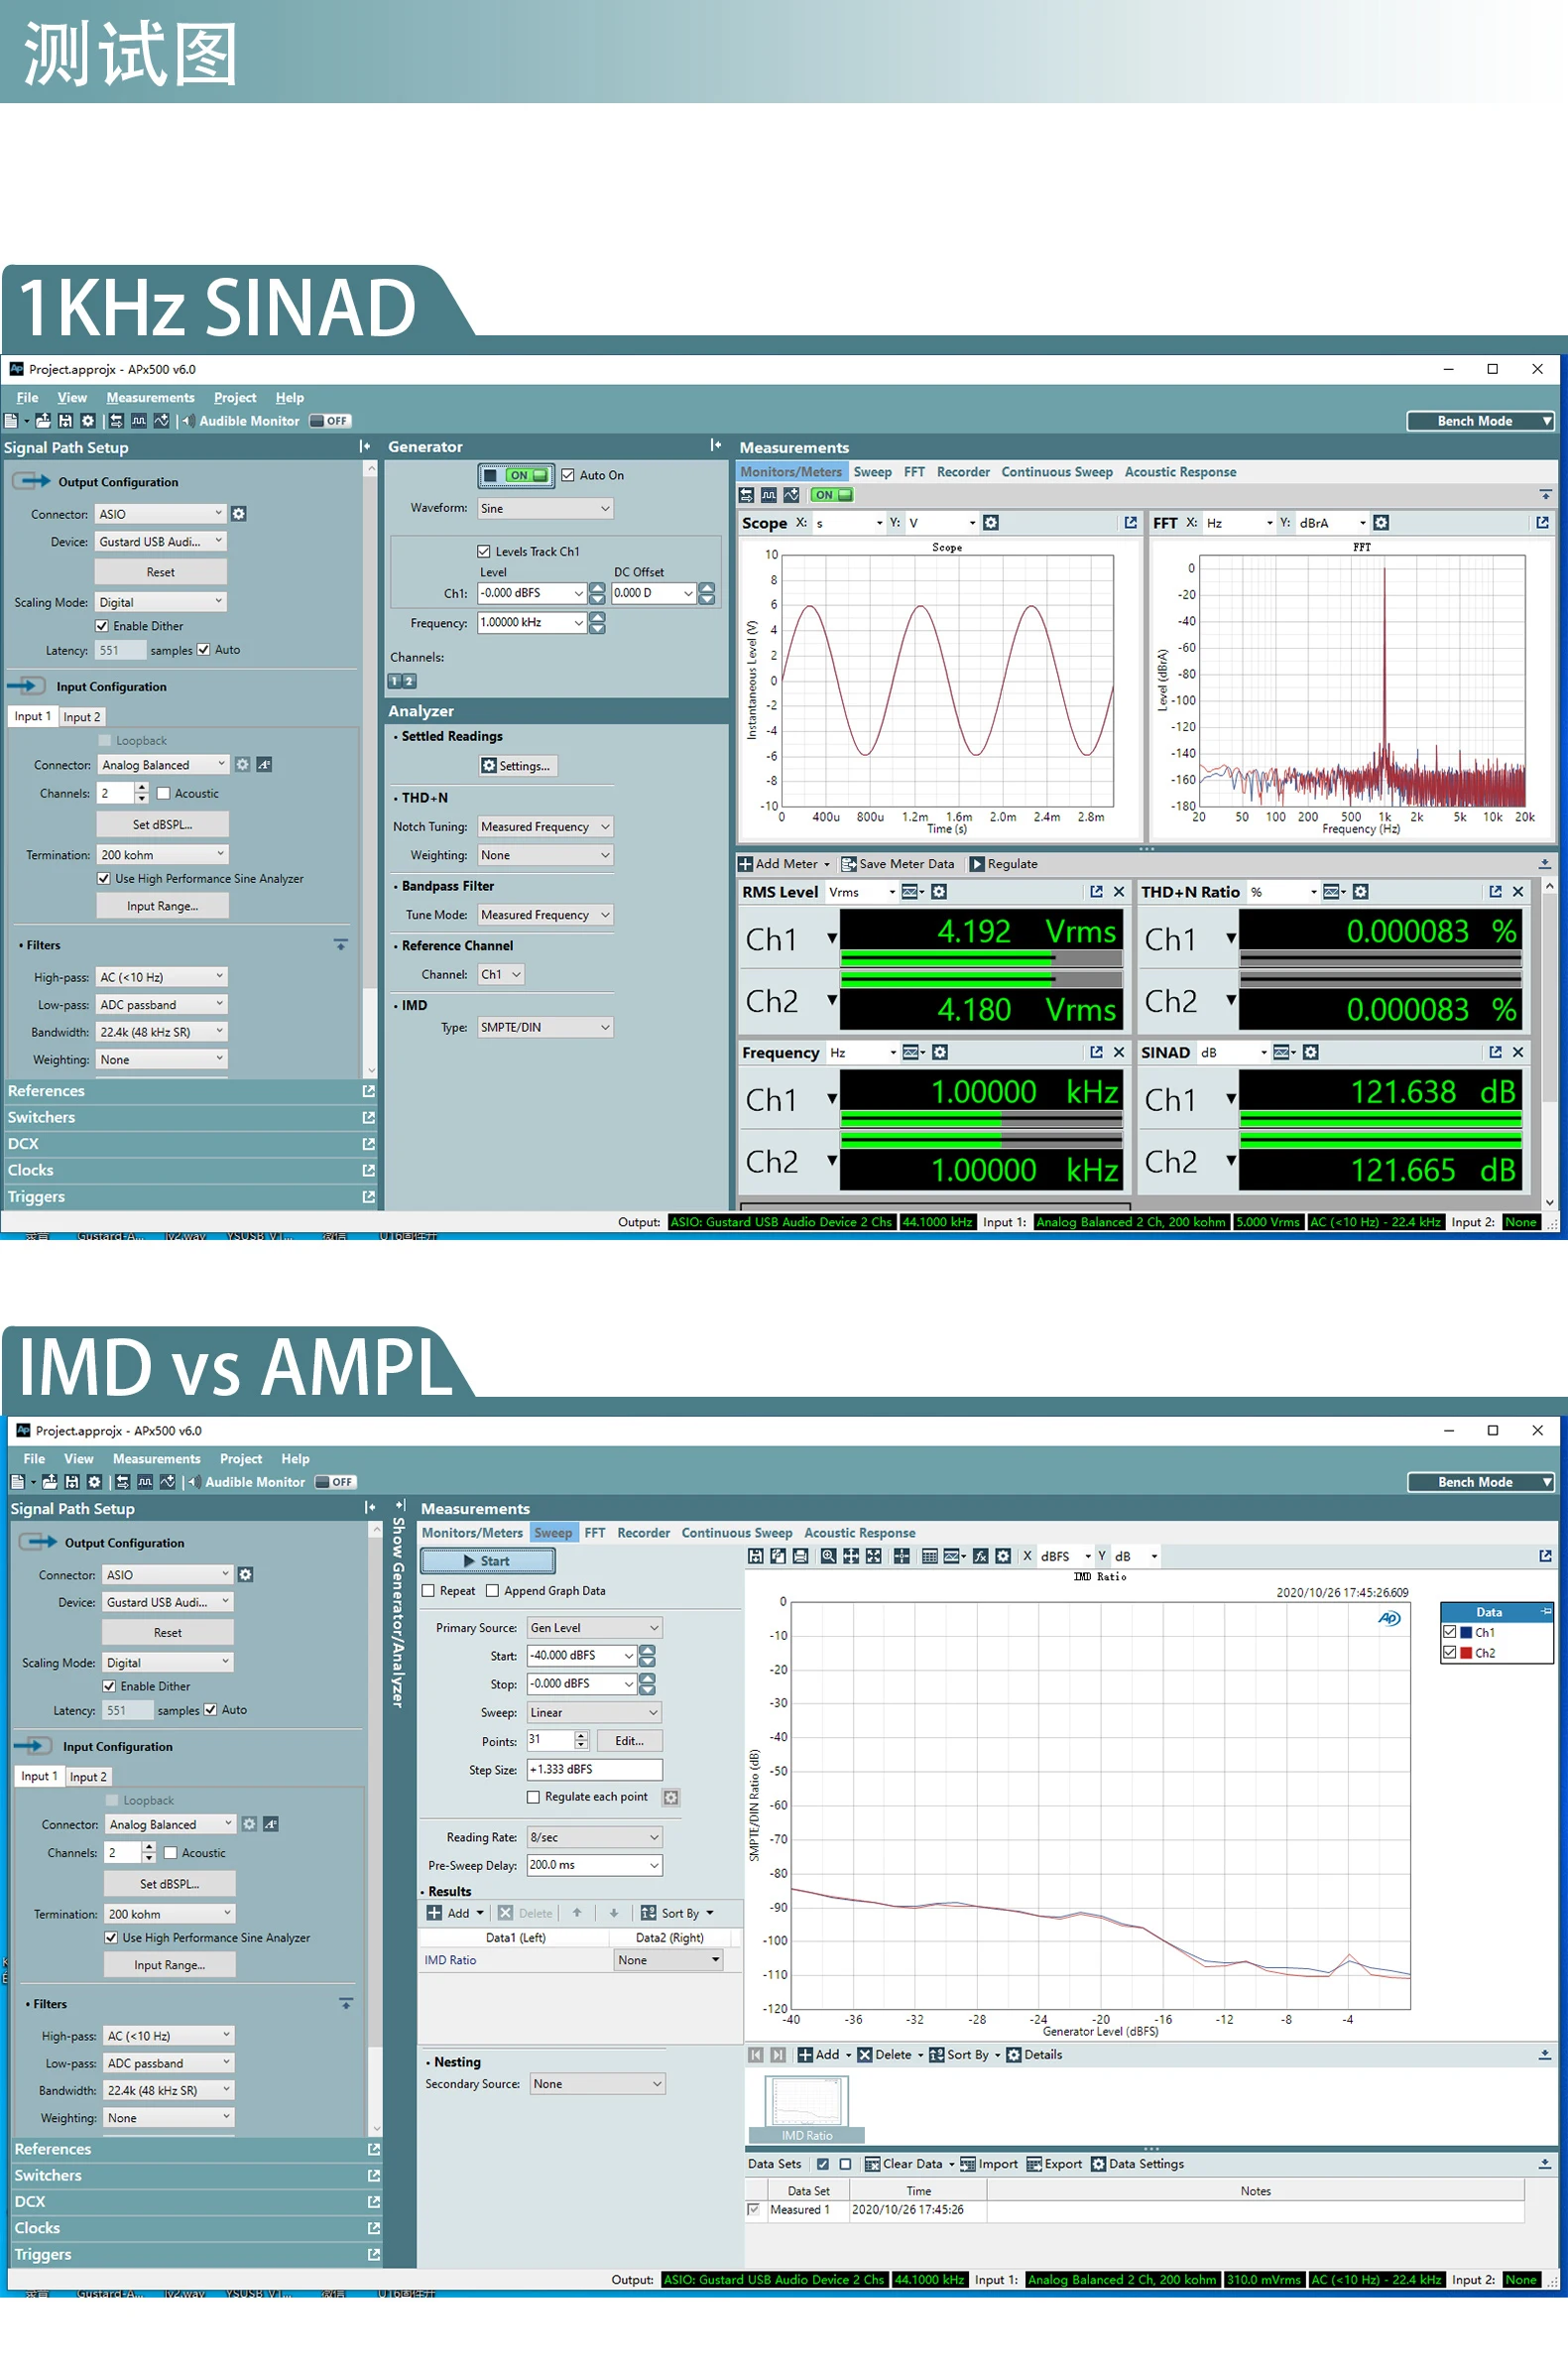Click the Start sweep button
1568x2368 pixels.
487,1560
